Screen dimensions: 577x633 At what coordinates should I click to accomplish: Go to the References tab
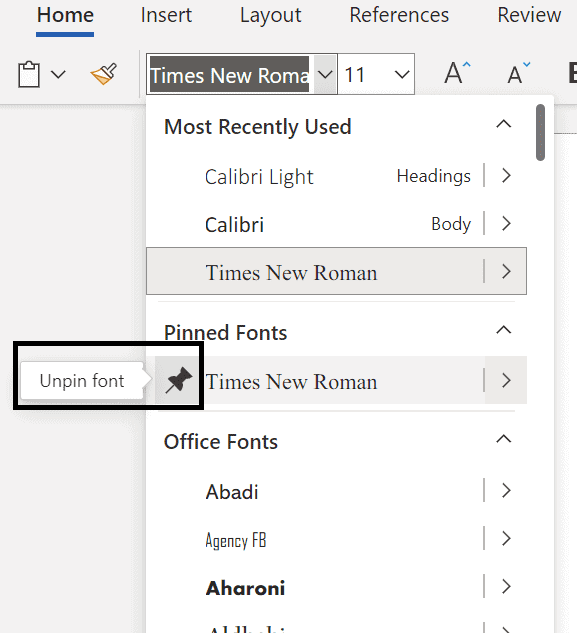[399, 15]
